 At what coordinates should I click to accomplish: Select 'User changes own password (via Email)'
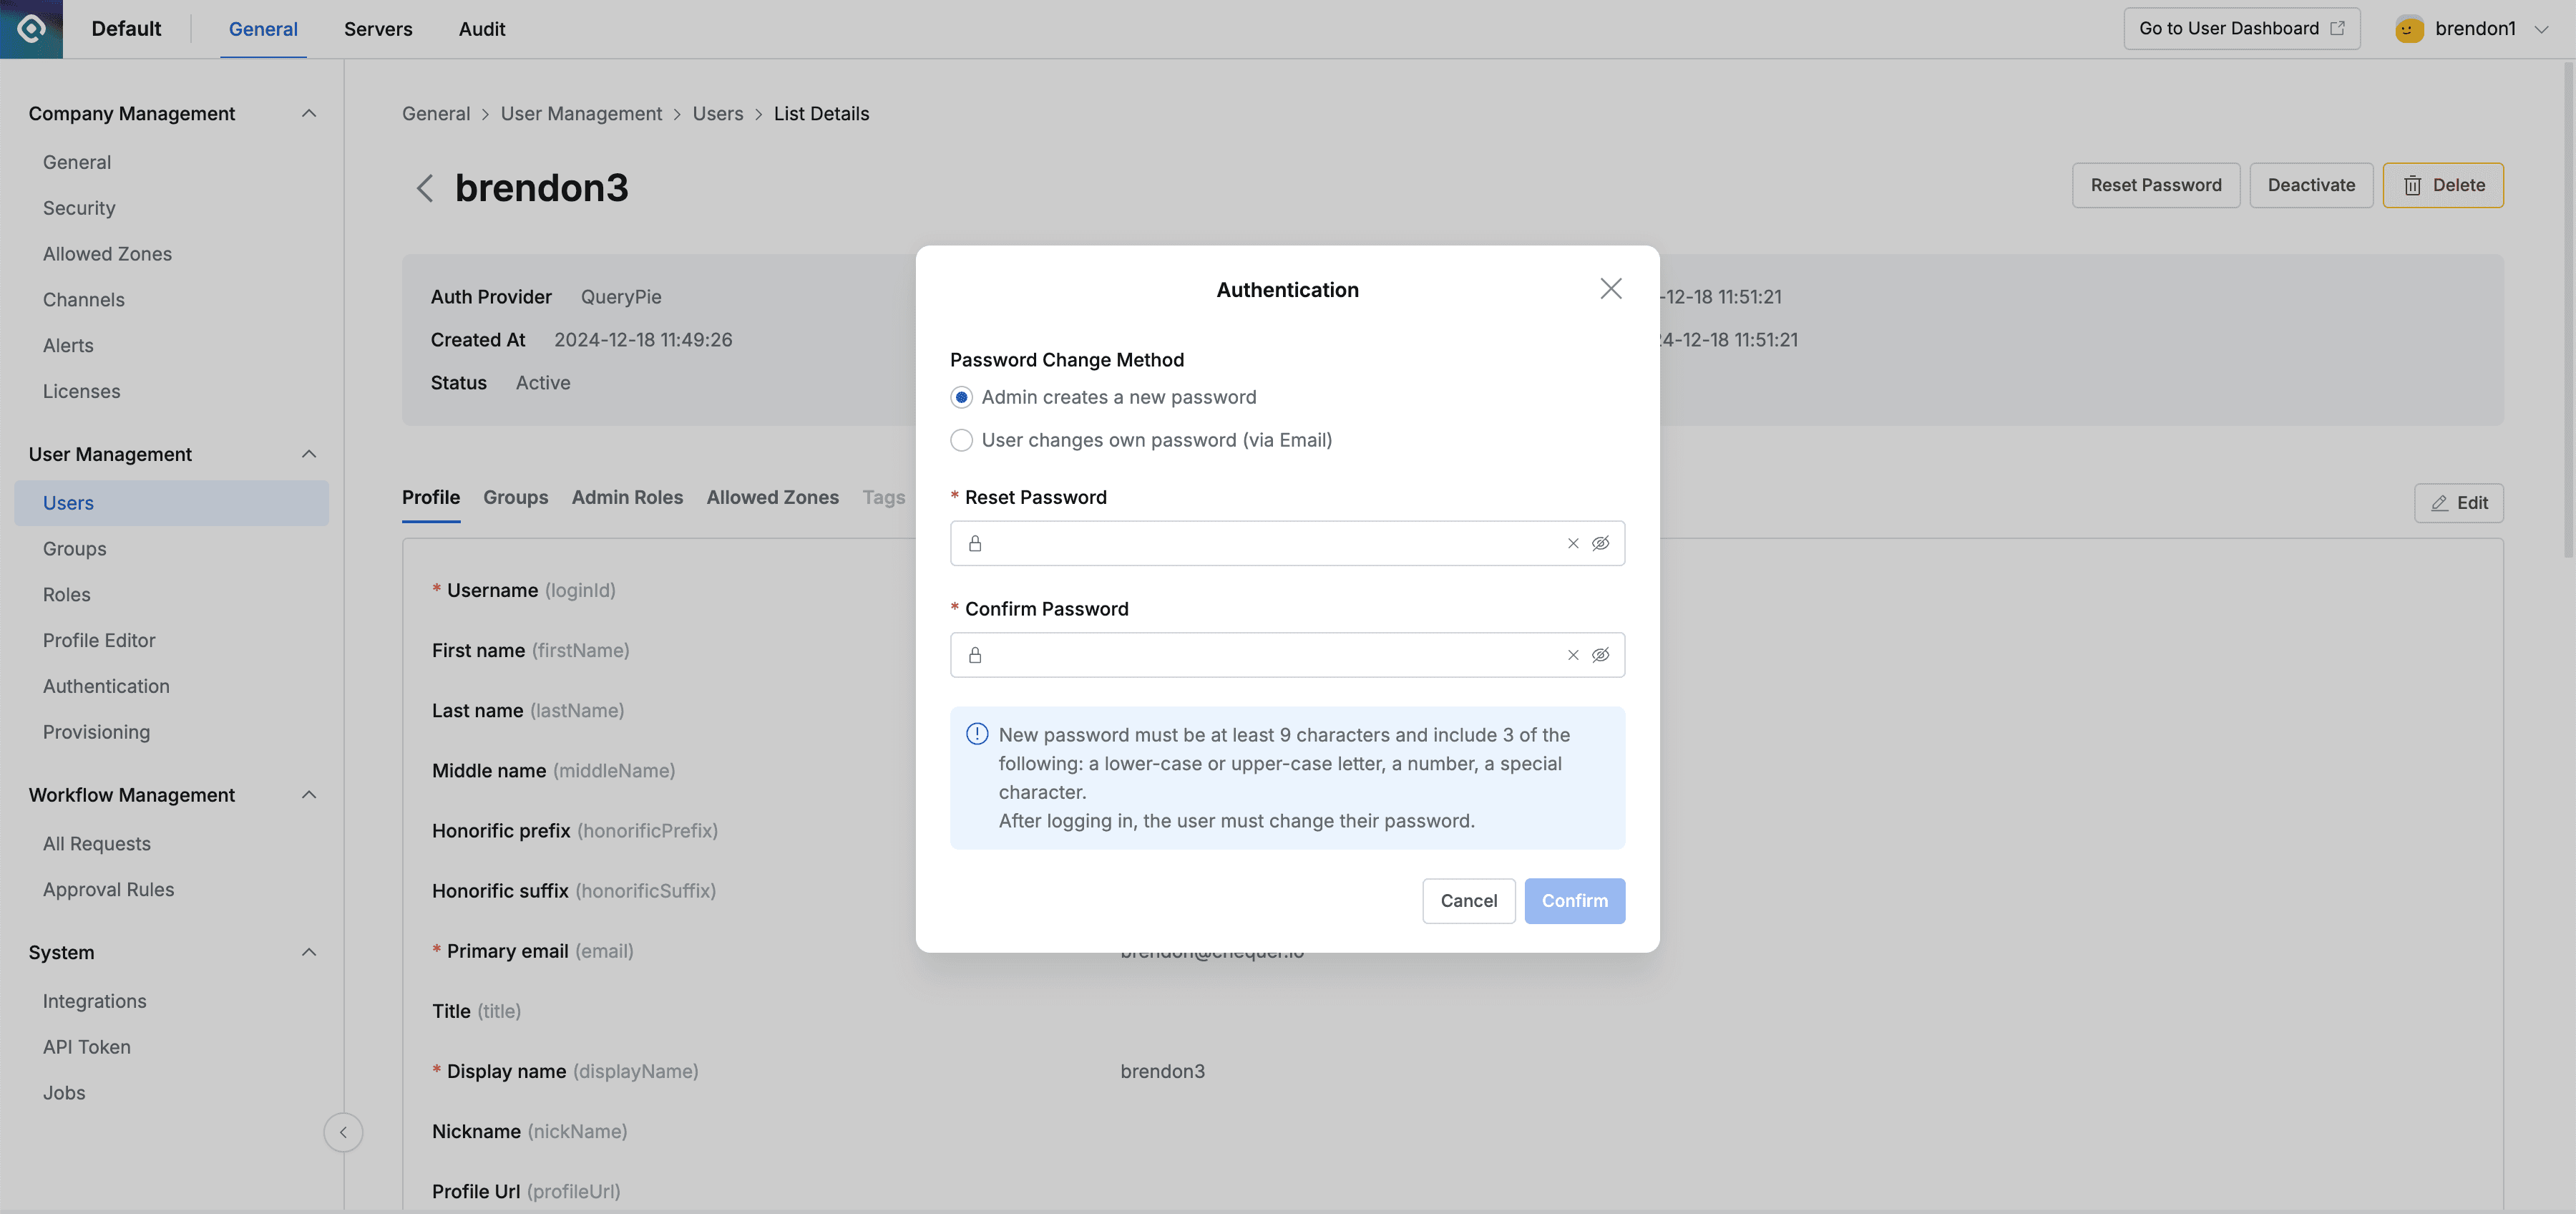click(961, 440)
